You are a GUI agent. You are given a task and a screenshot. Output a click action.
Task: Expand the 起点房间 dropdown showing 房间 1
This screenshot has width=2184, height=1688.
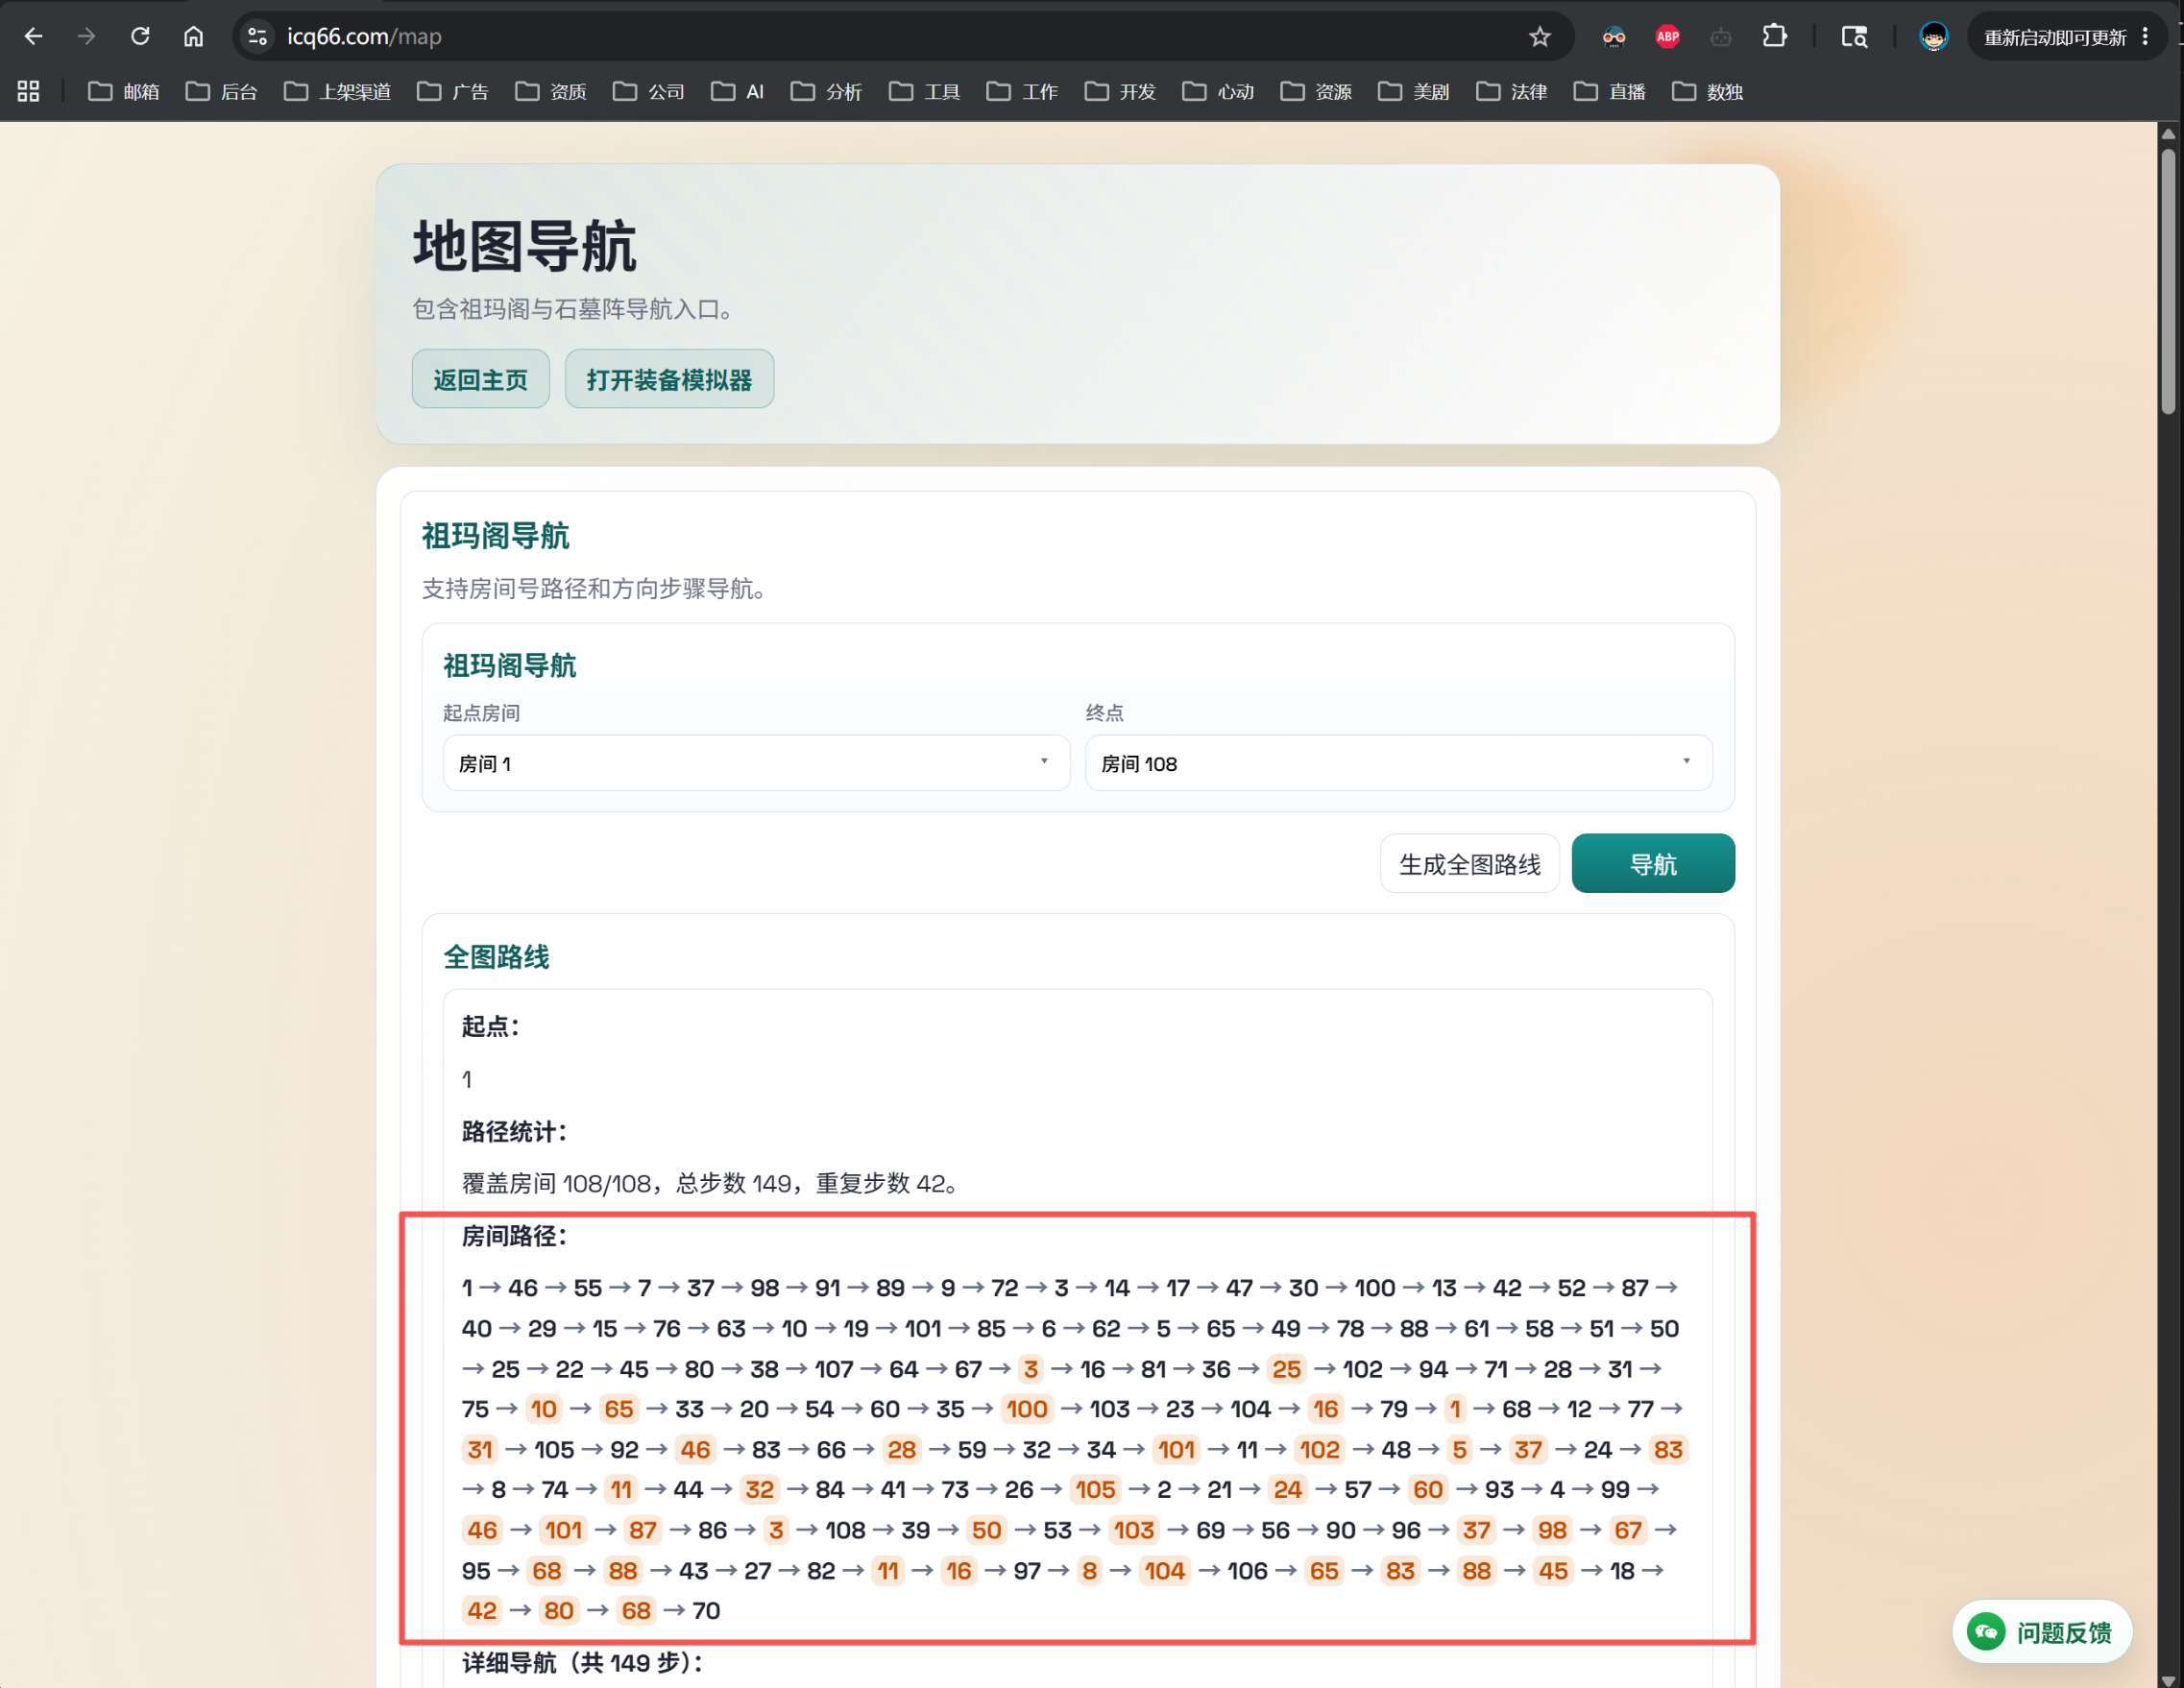click(x=756, y=763)
